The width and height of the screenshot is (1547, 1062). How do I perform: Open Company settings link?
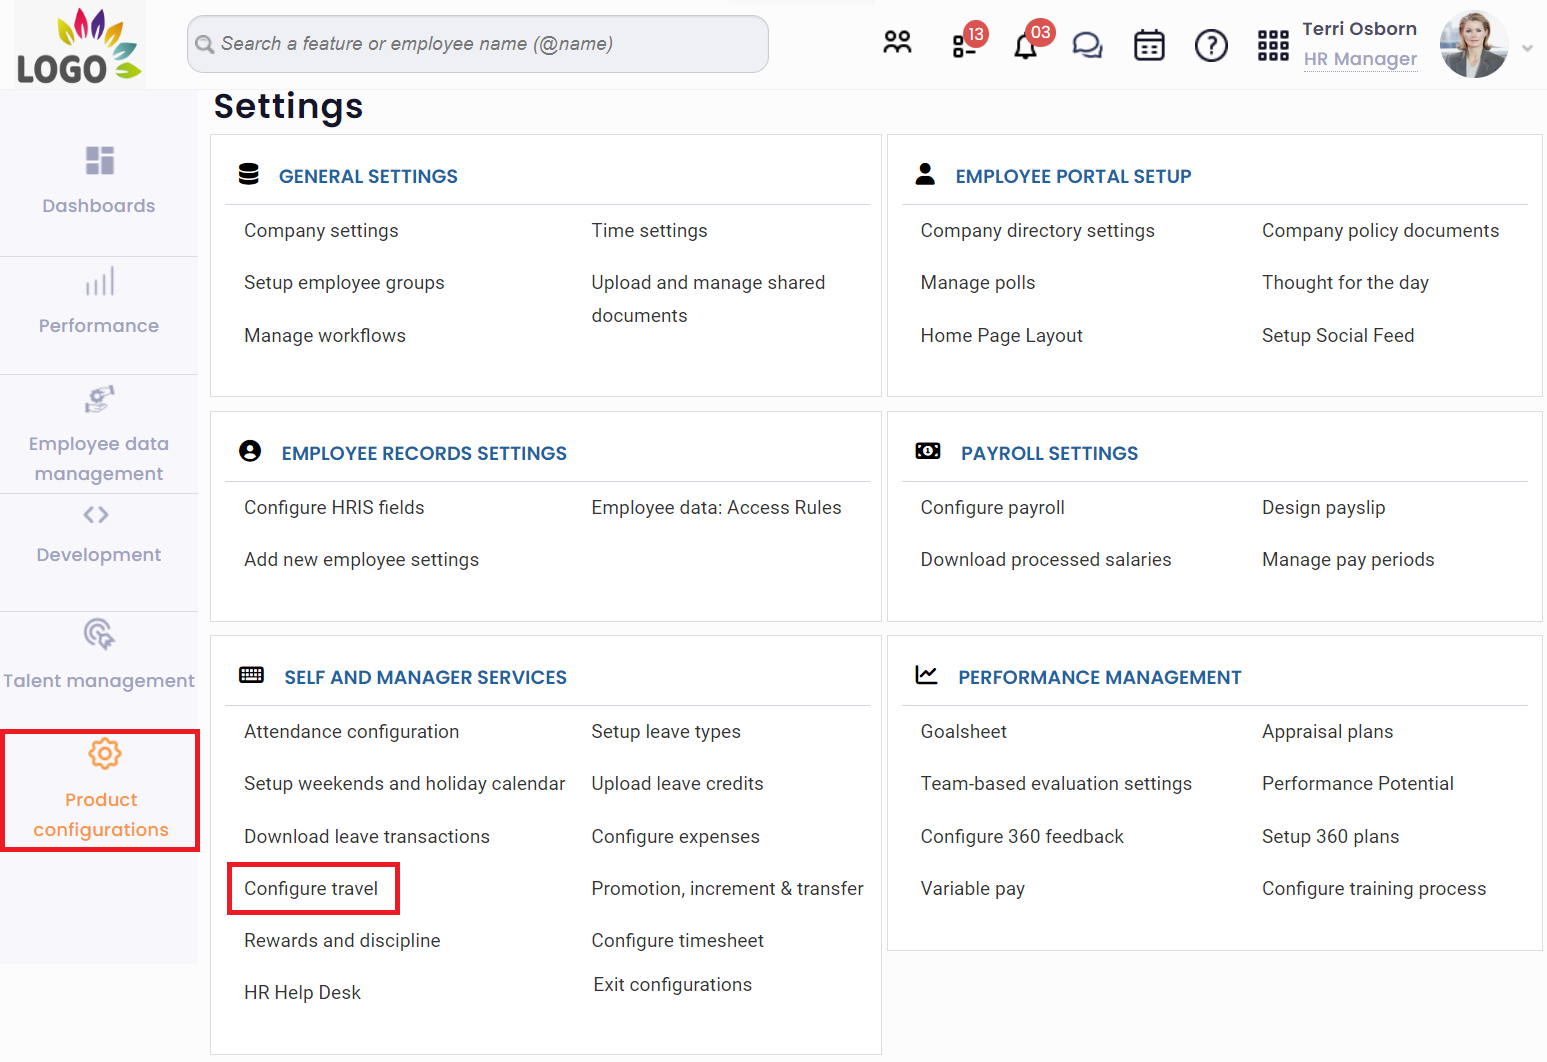click(x=321, y=231)
